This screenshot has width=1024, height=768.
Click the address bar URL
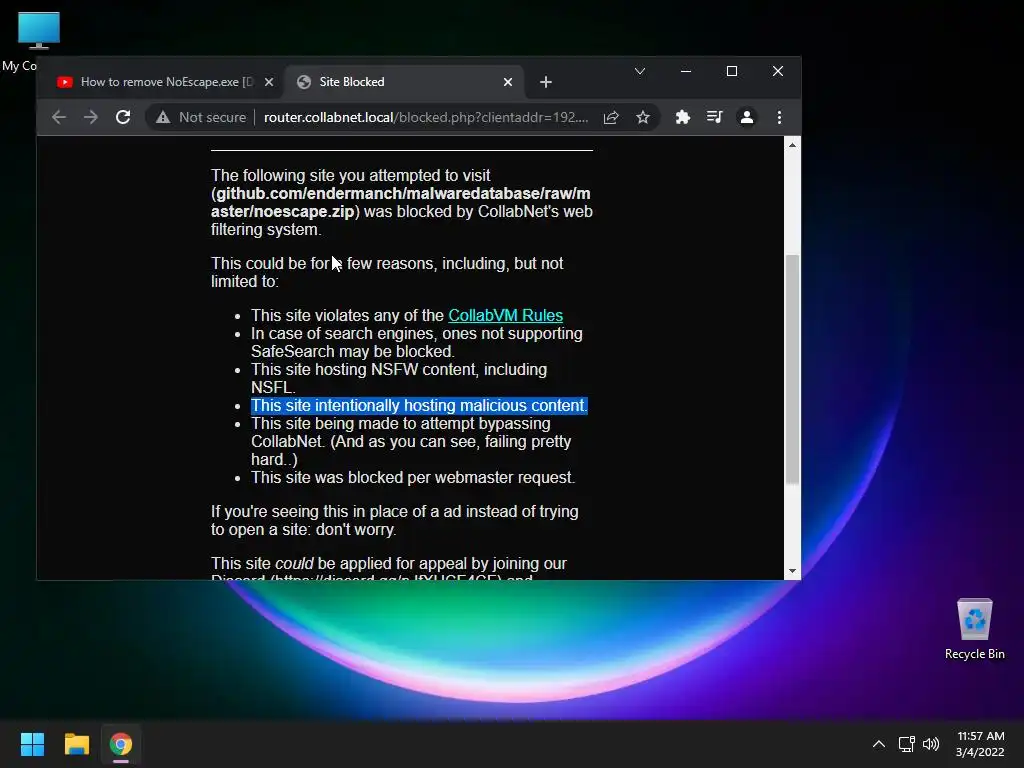pyautogui.click(x=426, y=118)
